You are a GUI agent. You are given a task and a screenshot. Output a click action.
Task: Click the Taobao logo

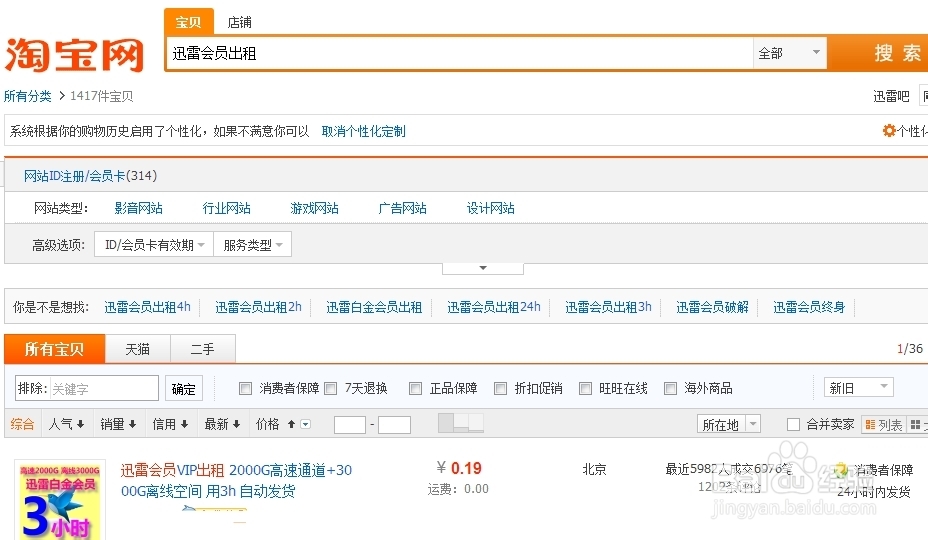[x=75, y=56]
